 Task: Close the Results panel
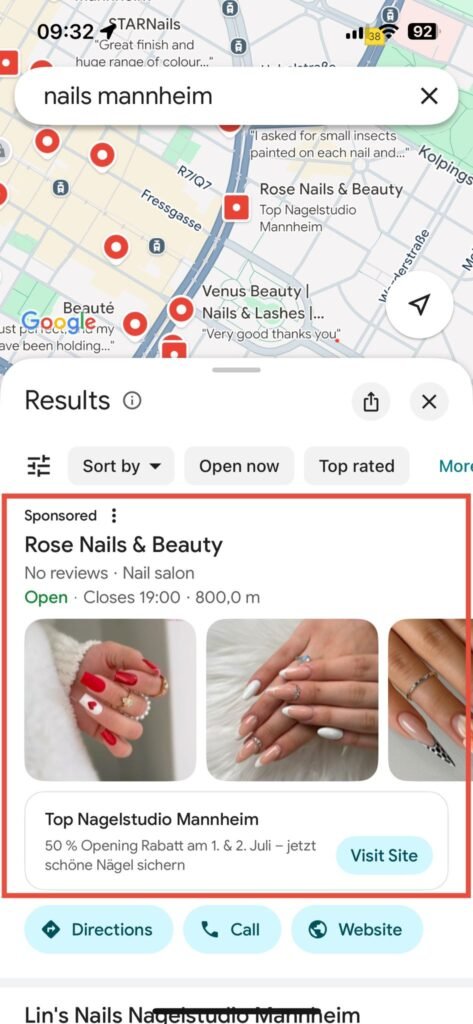[x=429, y=402]
